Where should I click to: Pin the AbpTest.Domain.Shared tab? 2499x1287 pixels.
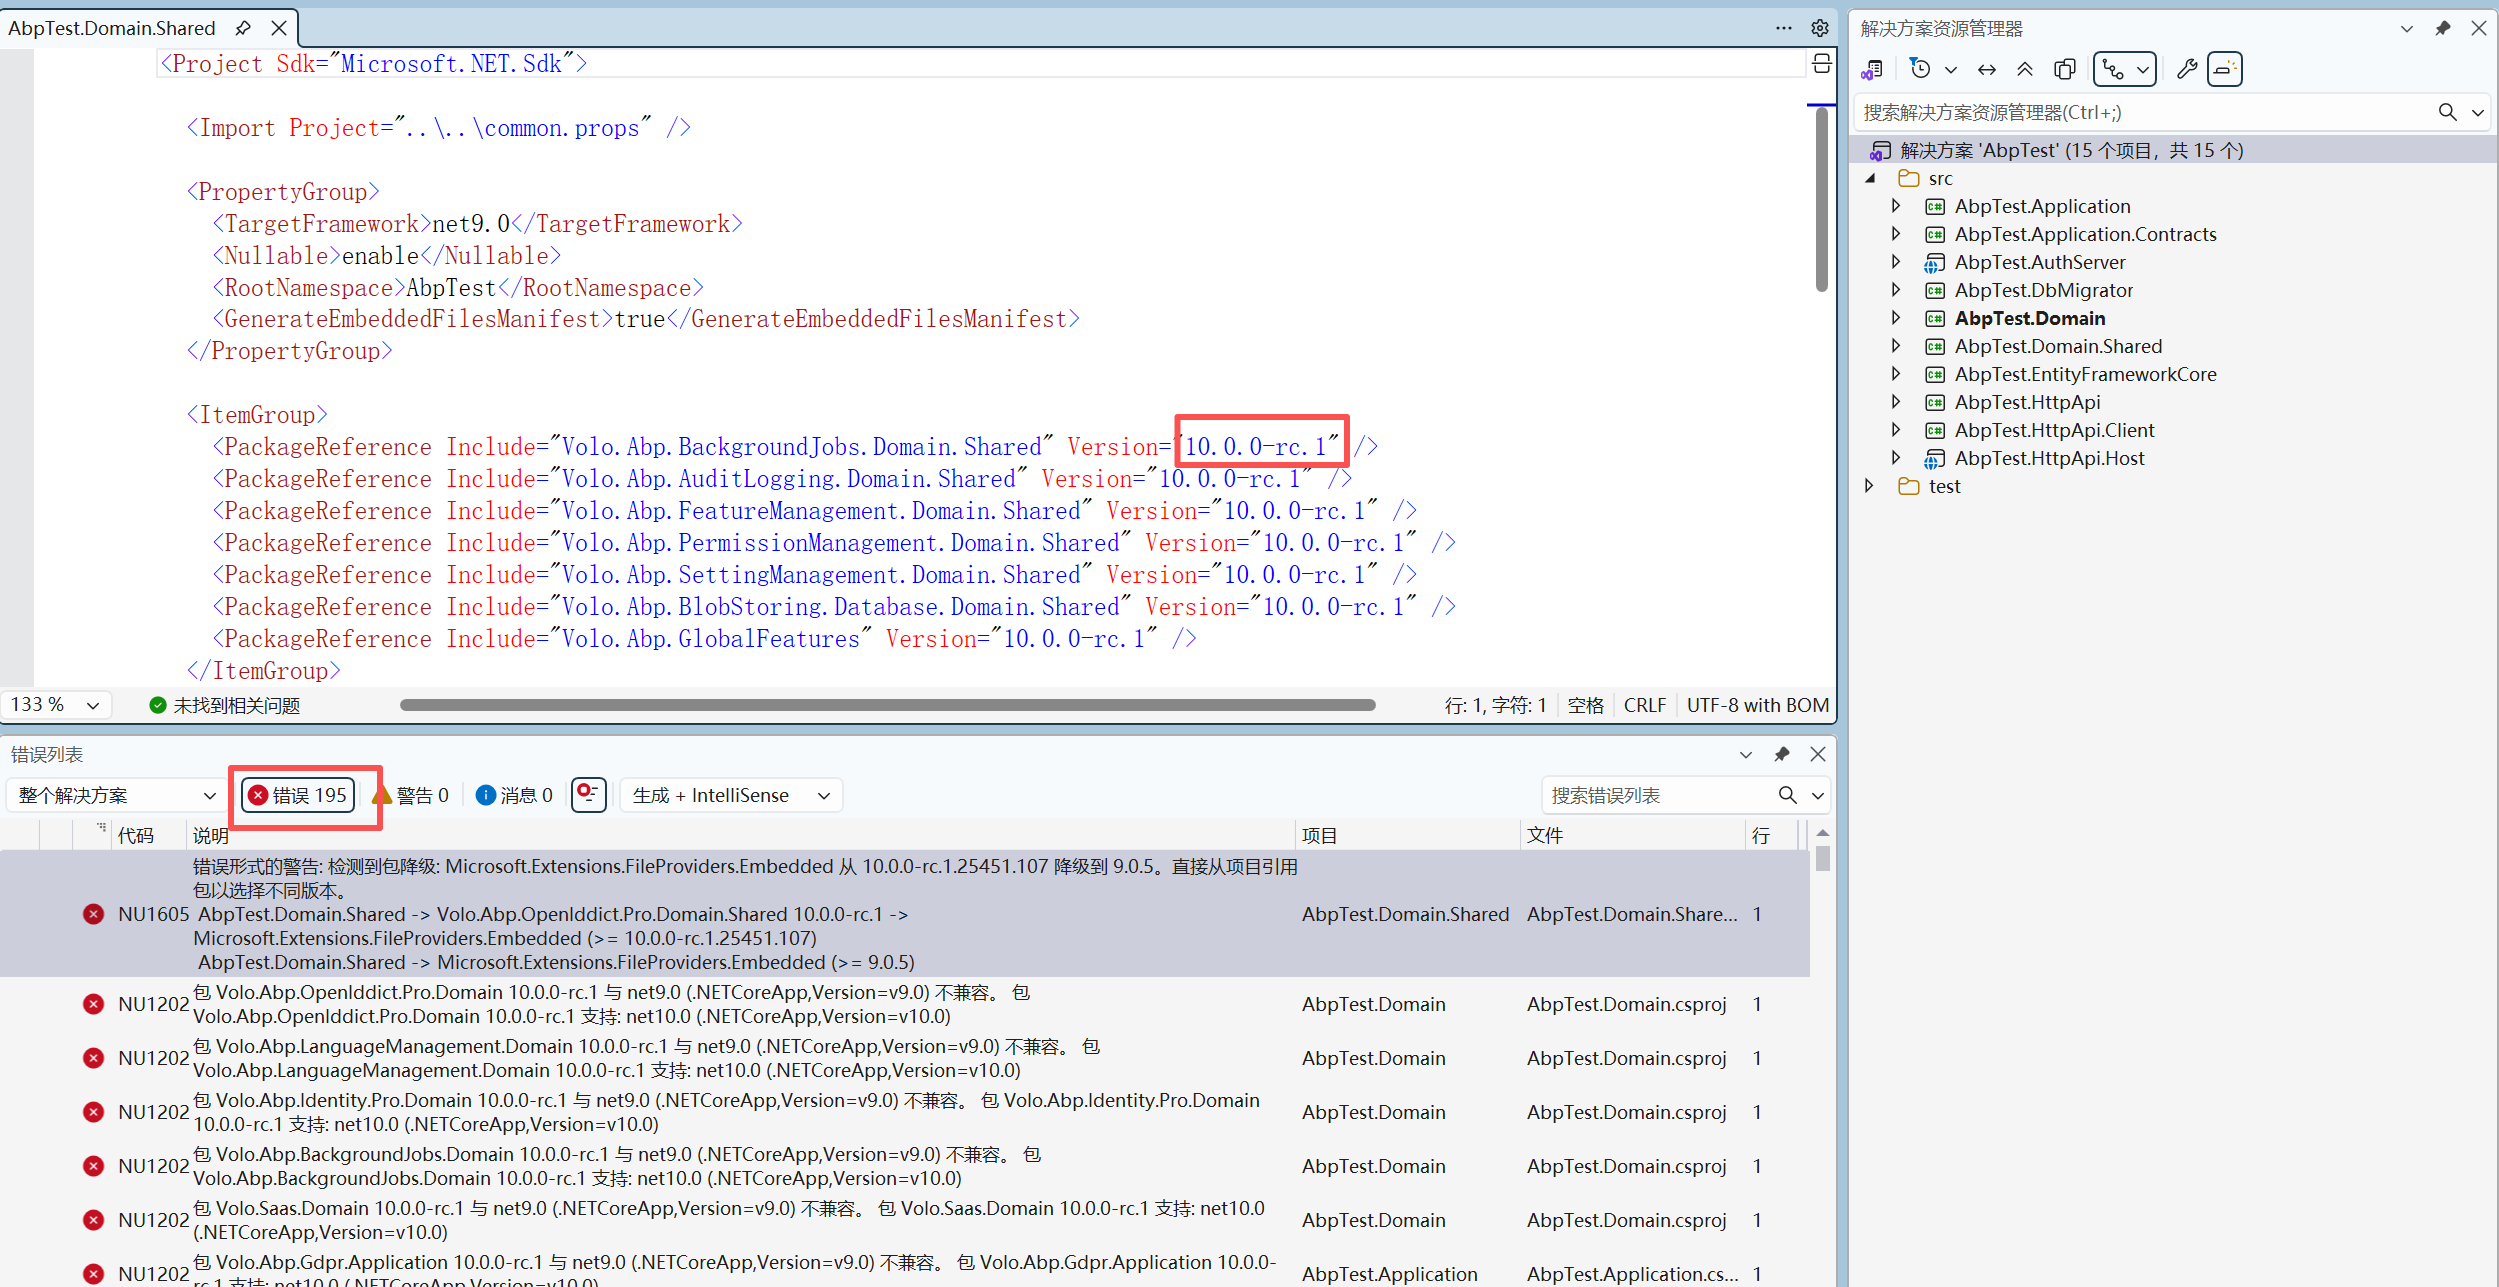243,28
